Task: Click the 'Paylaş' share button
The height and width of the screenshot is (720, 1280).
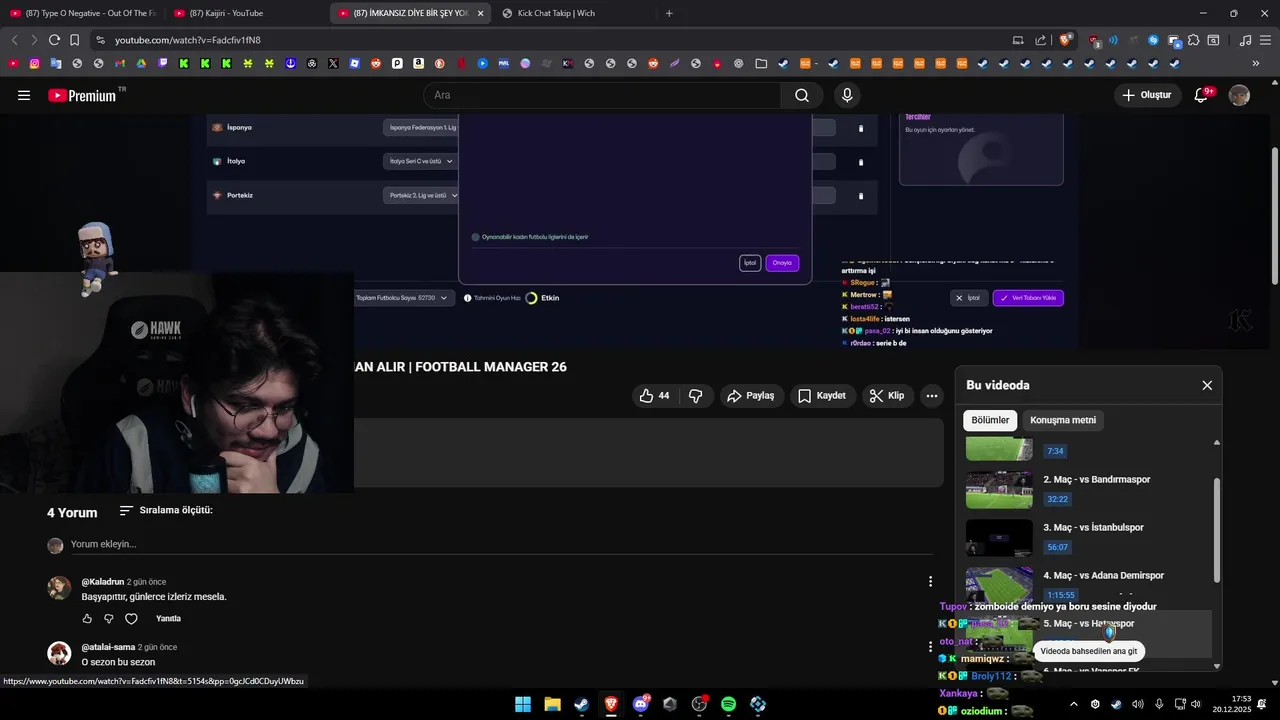Action: 751,396
